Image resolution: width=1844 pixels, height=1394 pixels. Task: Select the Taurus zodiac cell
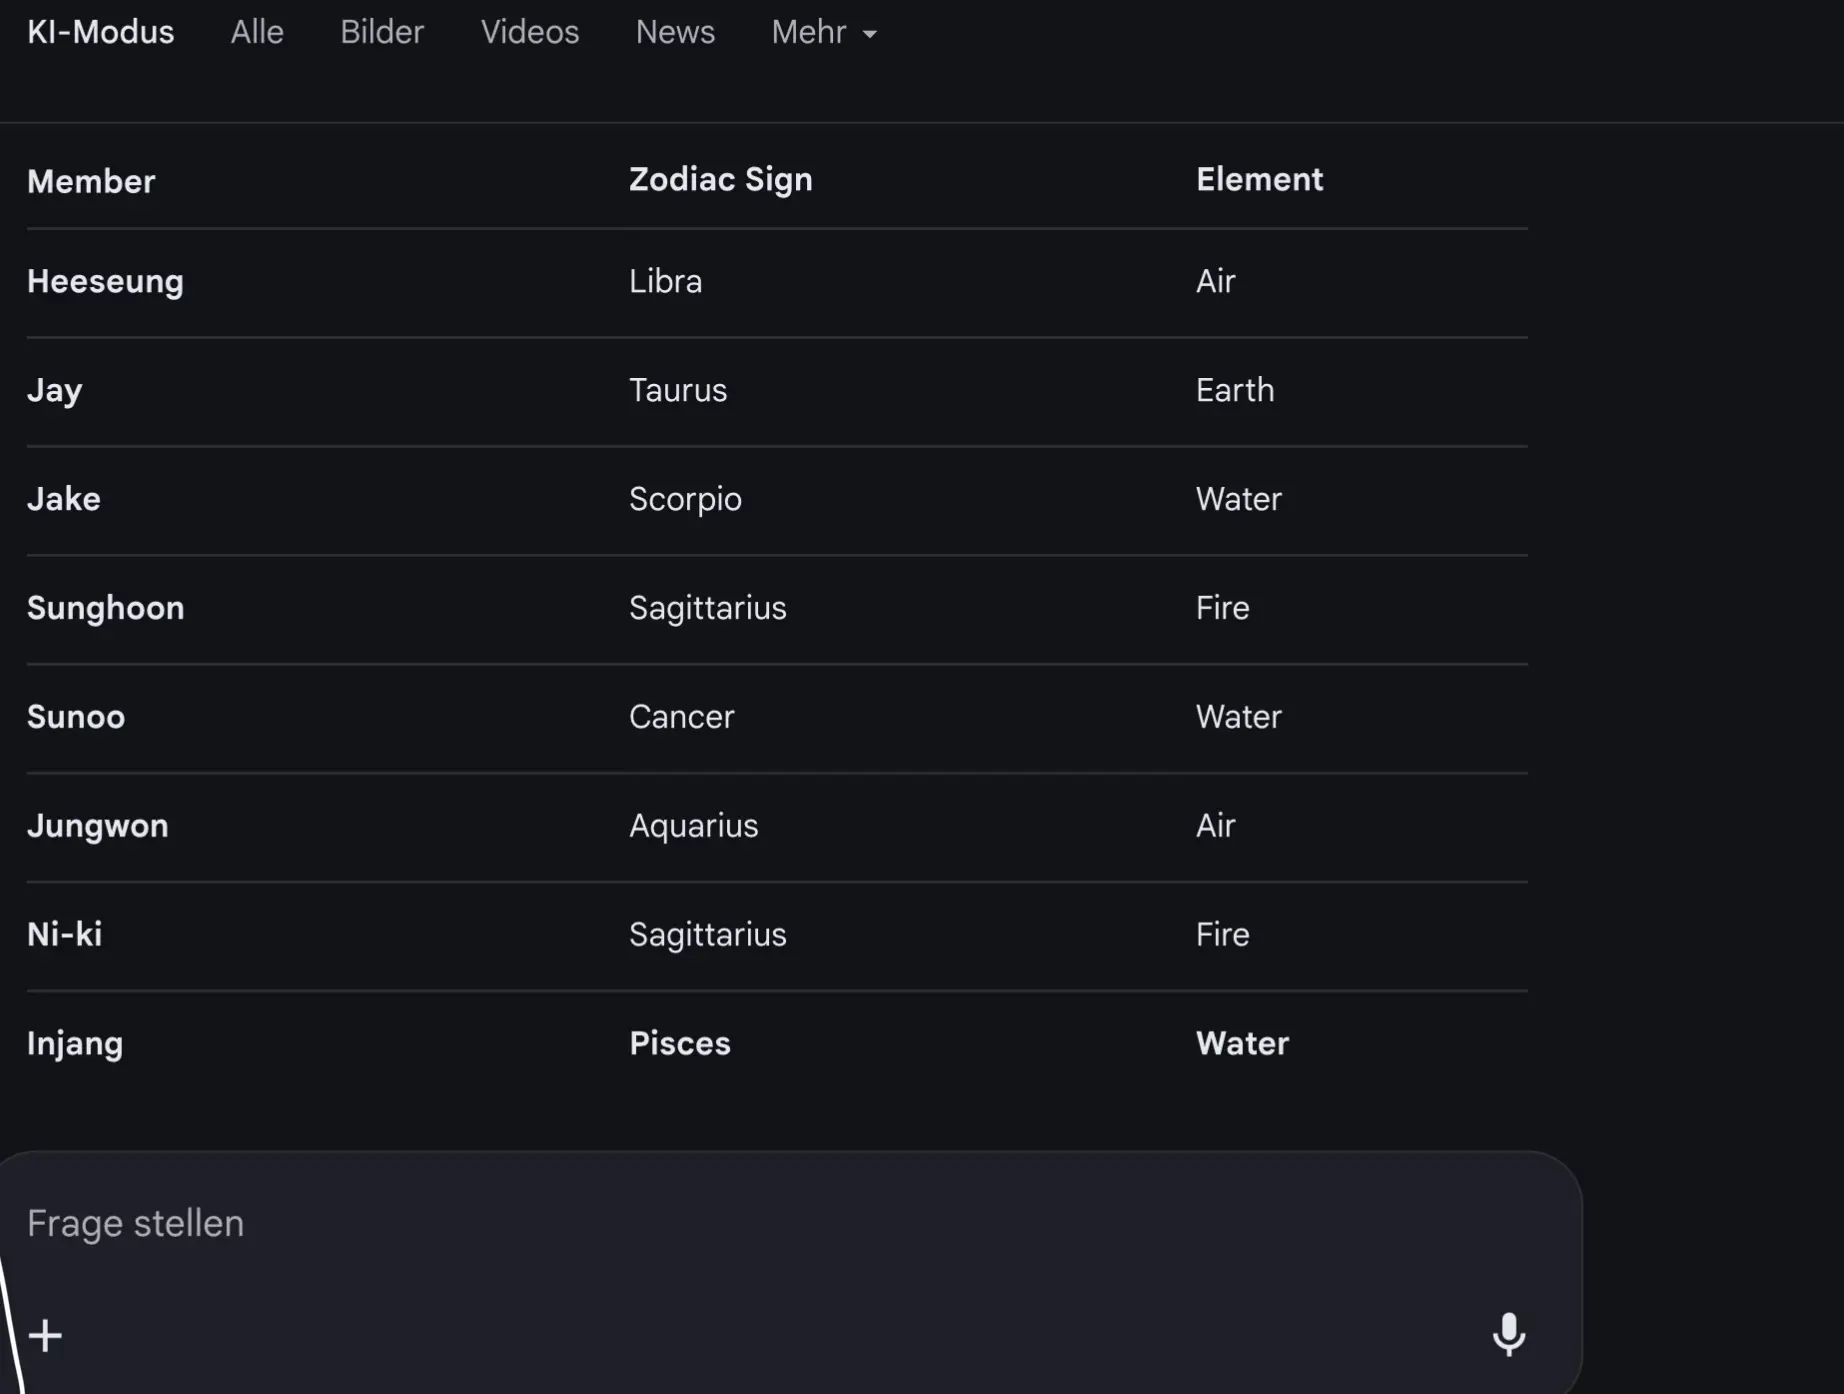pos(677,391)
